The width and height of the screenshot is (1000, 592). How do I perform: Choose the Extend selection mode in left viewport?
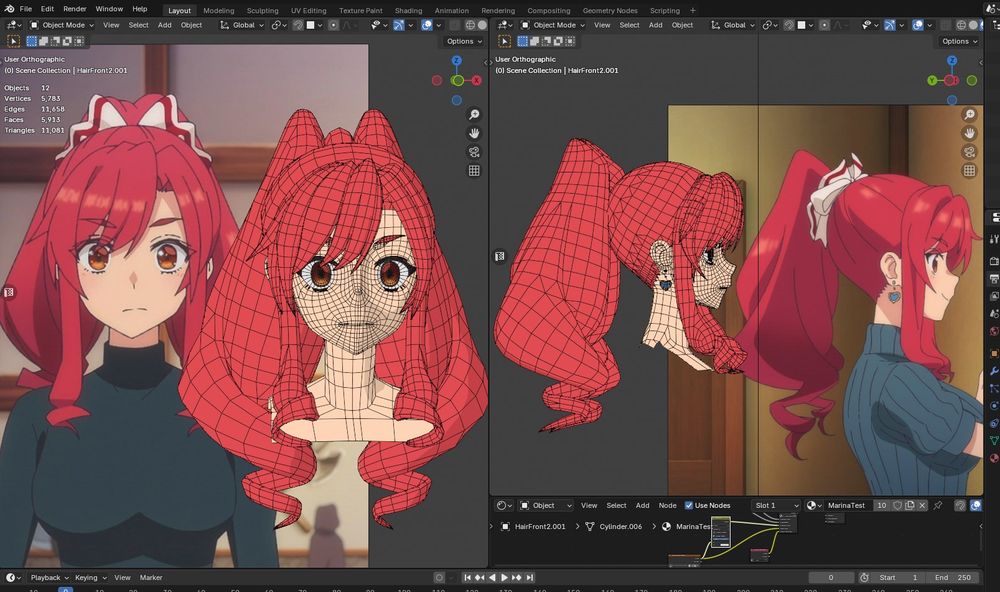click(x=43, y=41)
